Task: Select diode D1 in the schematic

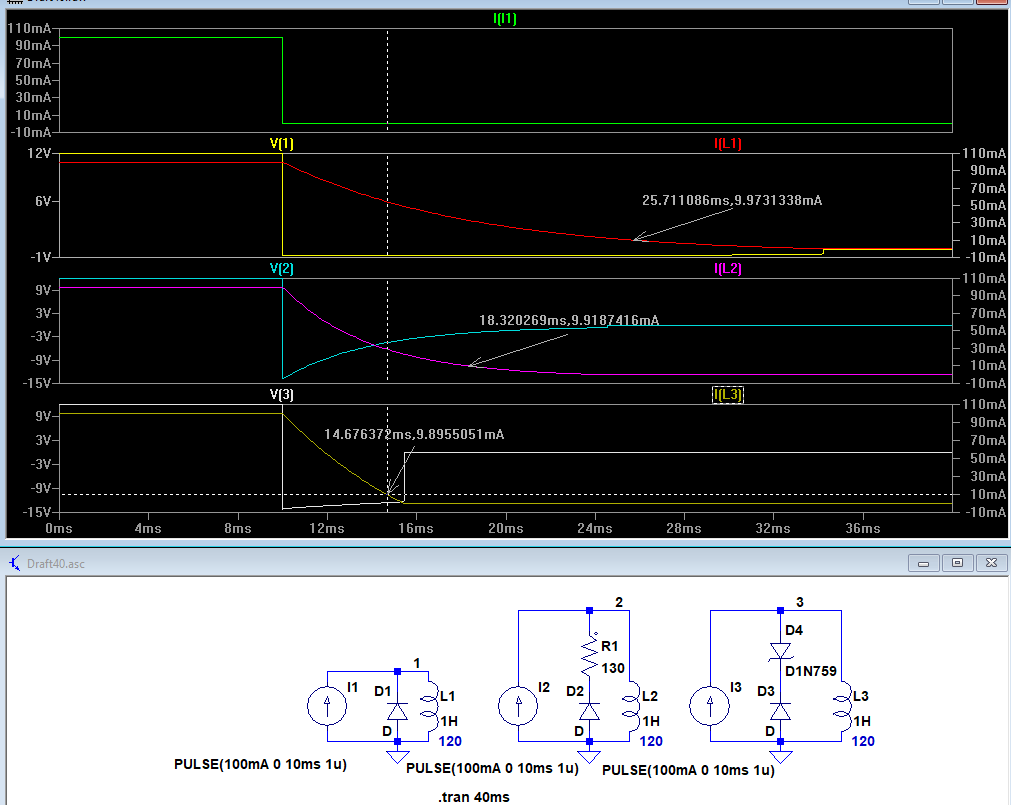Action: pyautogui.click(x=397, y=711)
